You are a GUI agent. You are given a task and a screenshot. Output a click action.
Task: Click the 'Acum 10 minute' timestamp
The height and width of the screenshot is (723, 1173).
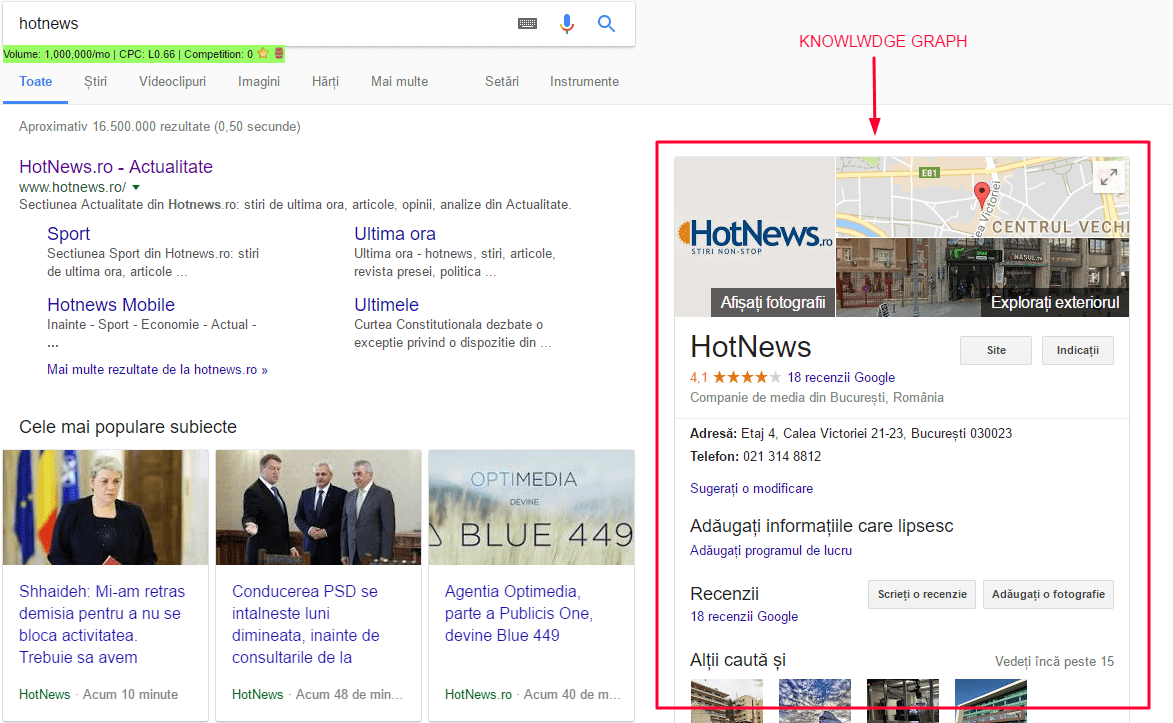click(130, 695)
